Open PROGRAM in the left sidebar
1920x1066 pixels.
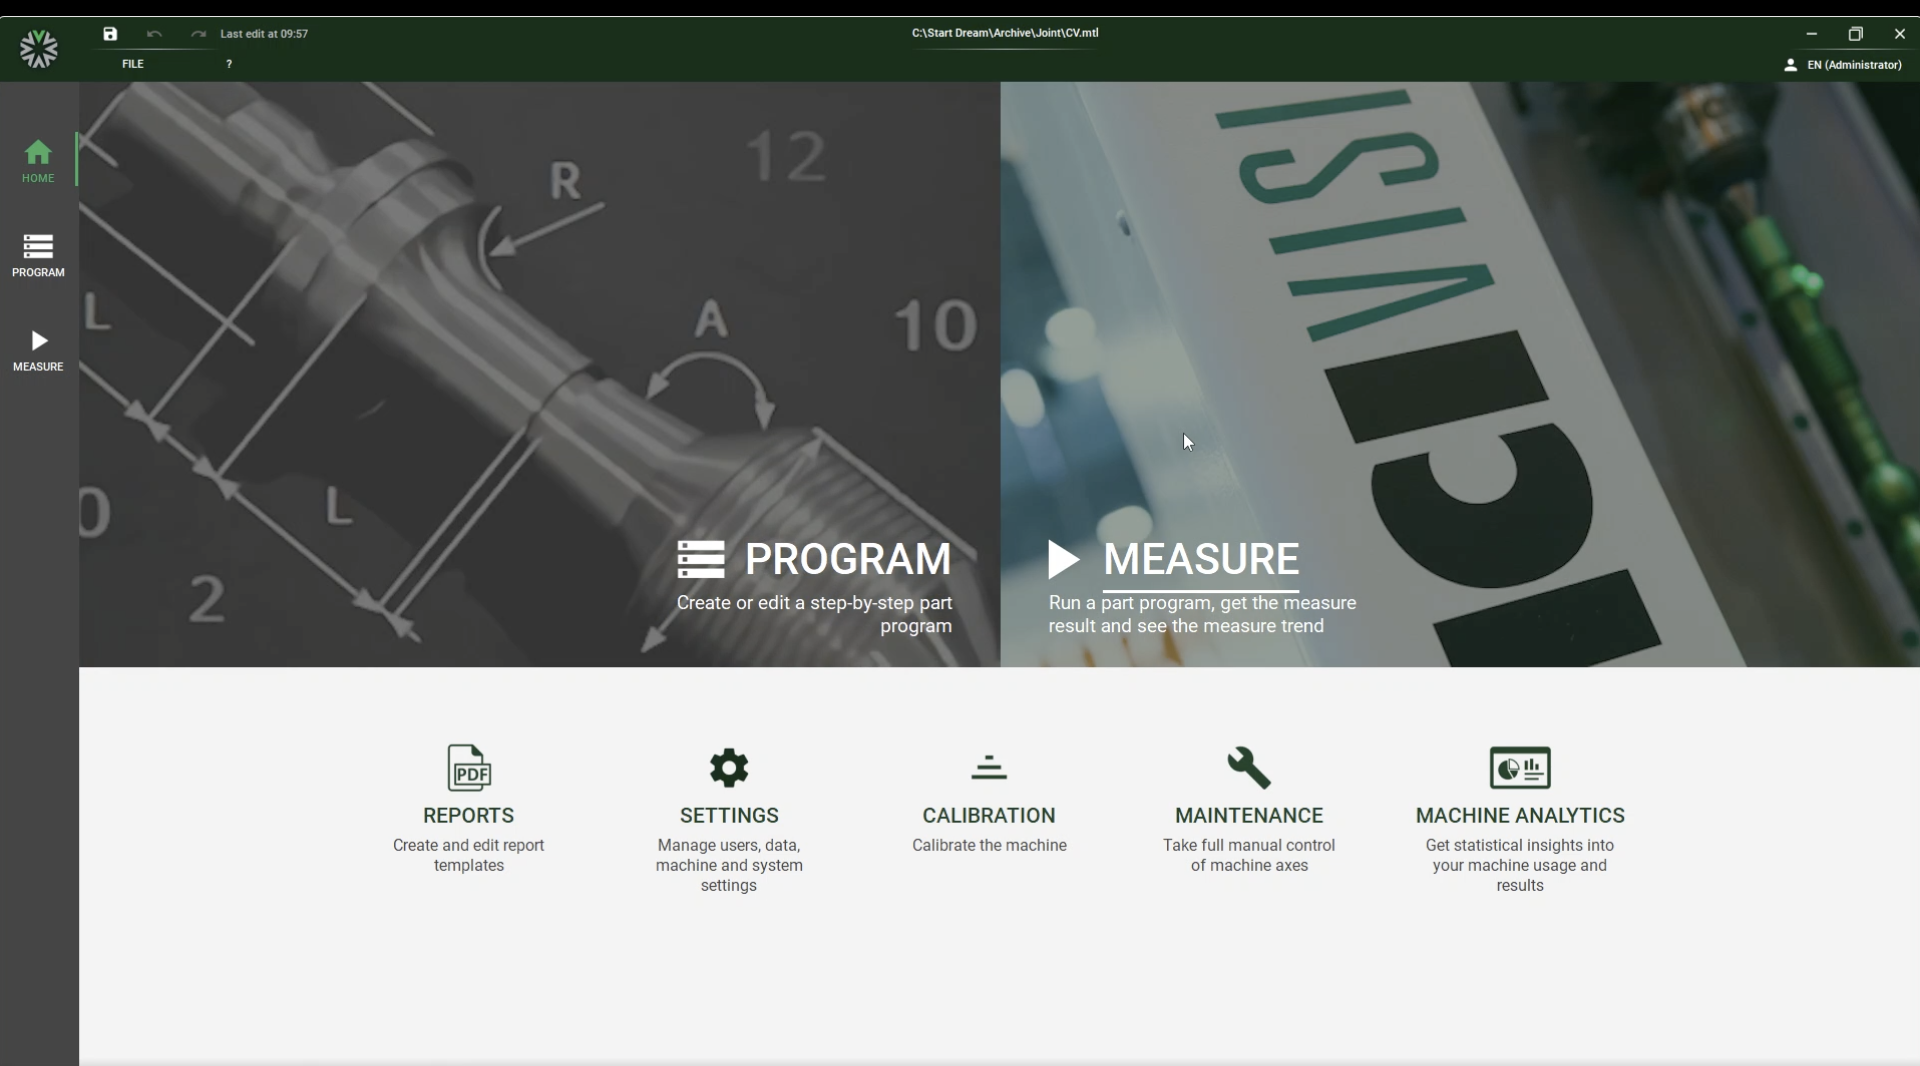point(38,255)
